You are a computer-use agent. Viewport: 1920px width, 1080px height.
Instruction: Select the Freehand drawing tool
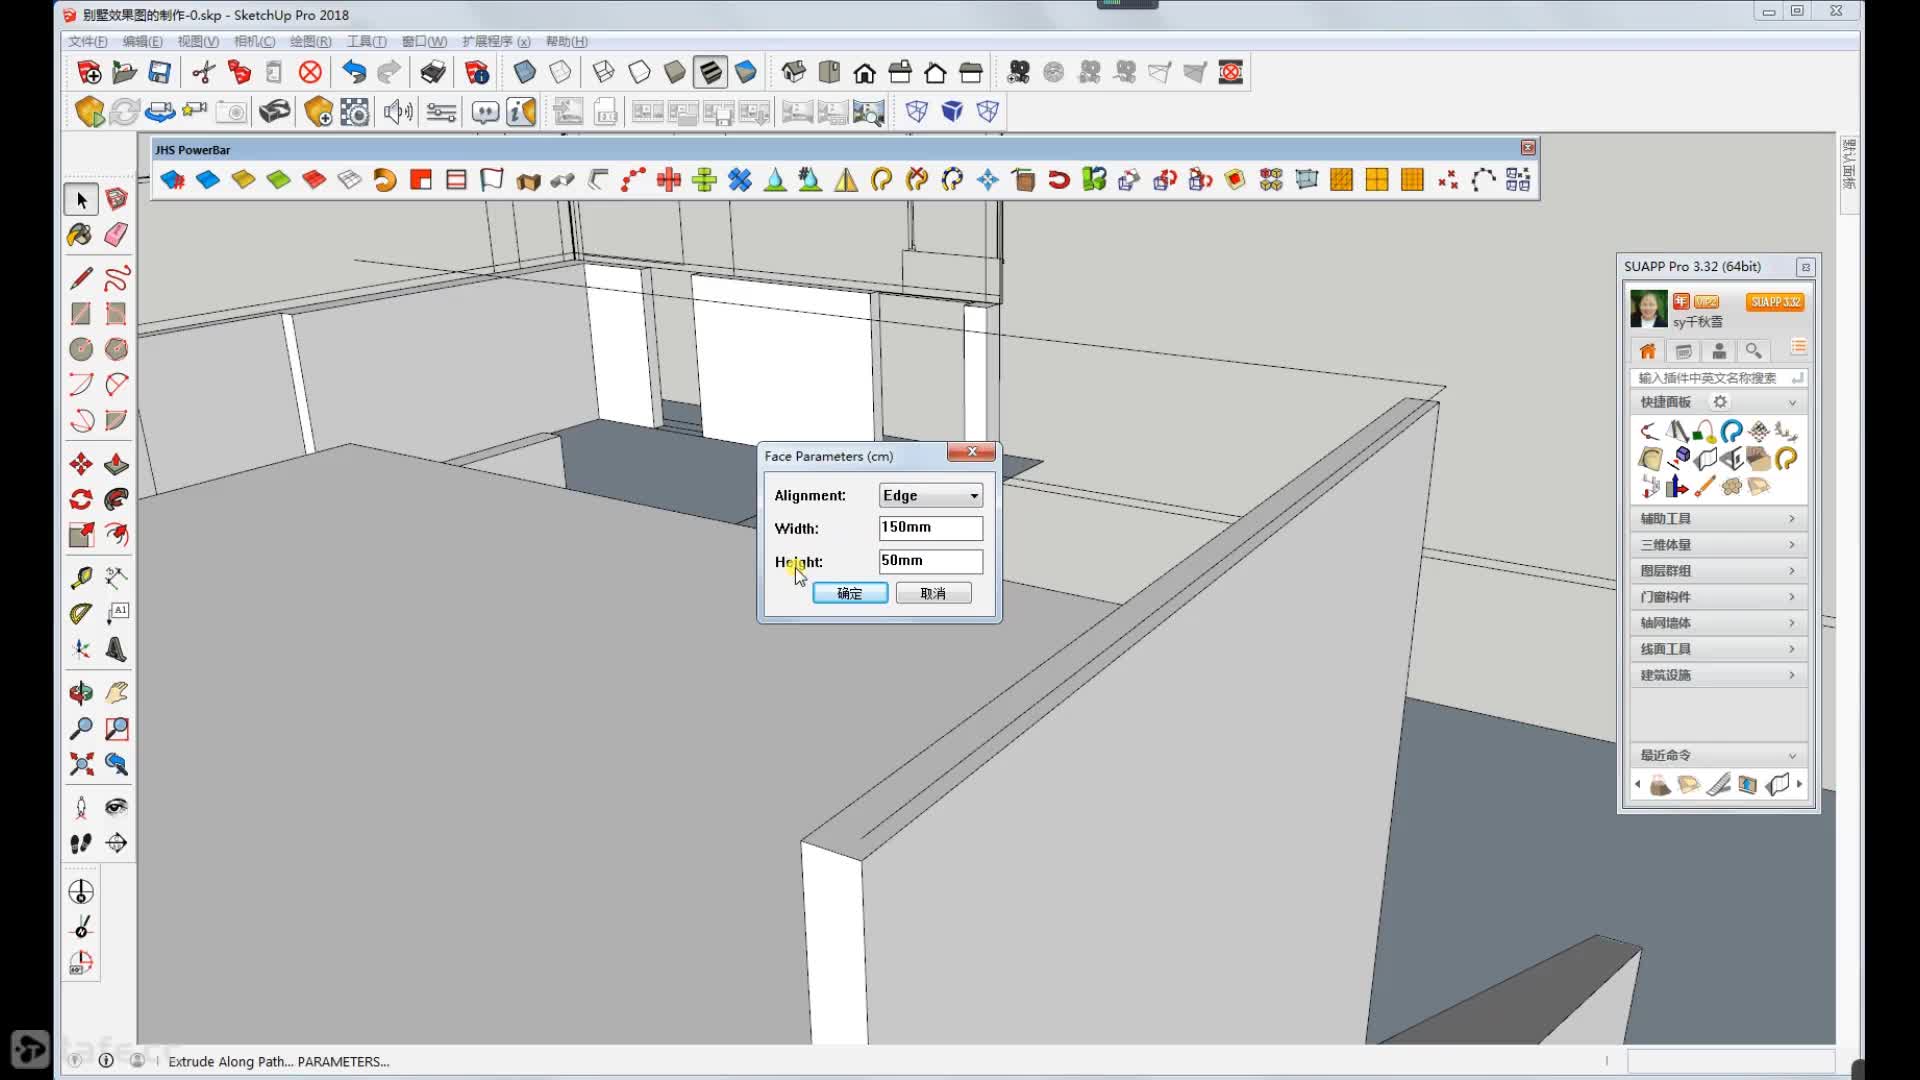[116, 277]
